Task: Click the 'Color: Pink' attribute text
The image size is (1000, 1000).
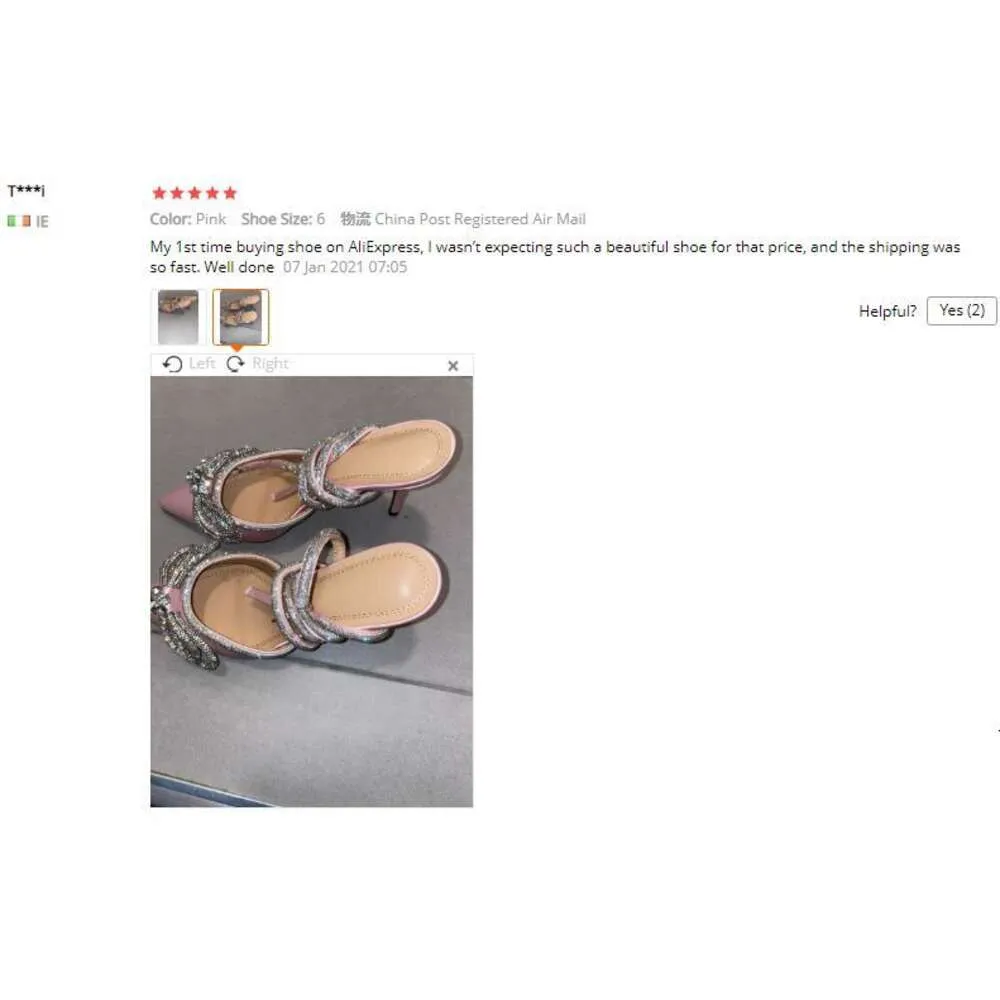Action: (x=188, y=219)
